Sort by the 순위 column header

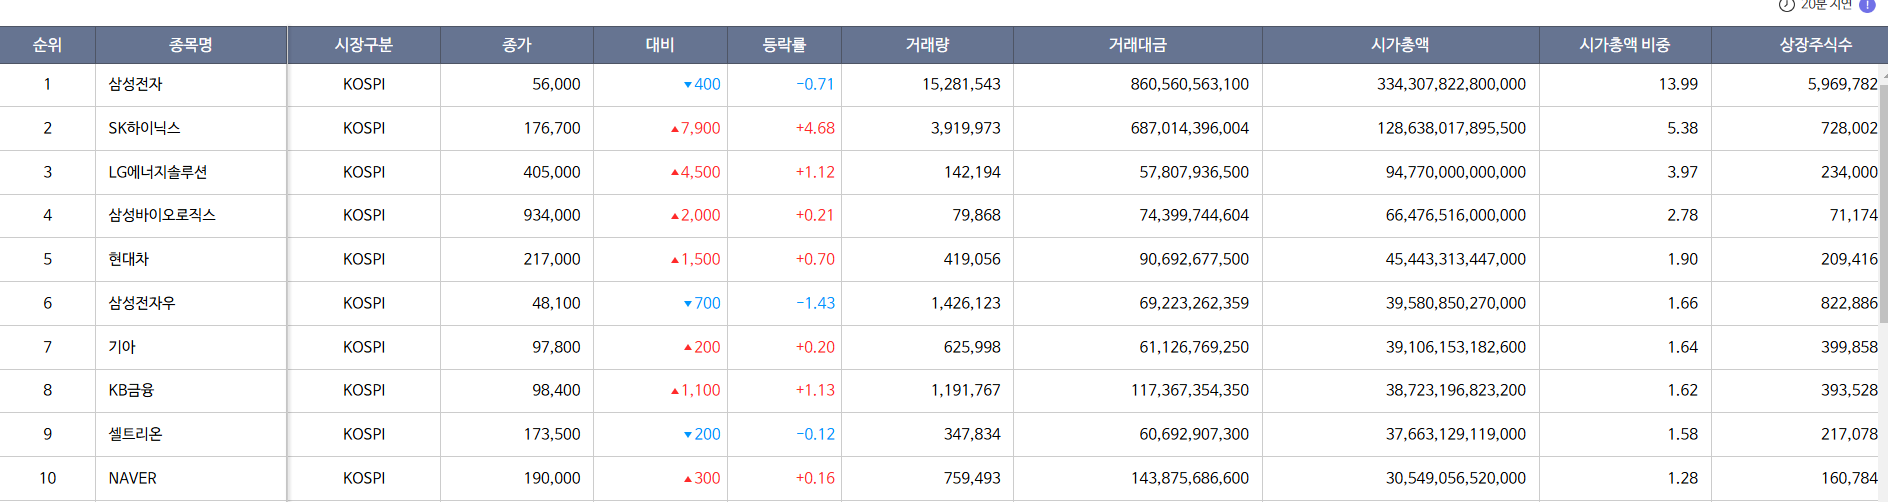pyautogui.click(x=47, y=45)
